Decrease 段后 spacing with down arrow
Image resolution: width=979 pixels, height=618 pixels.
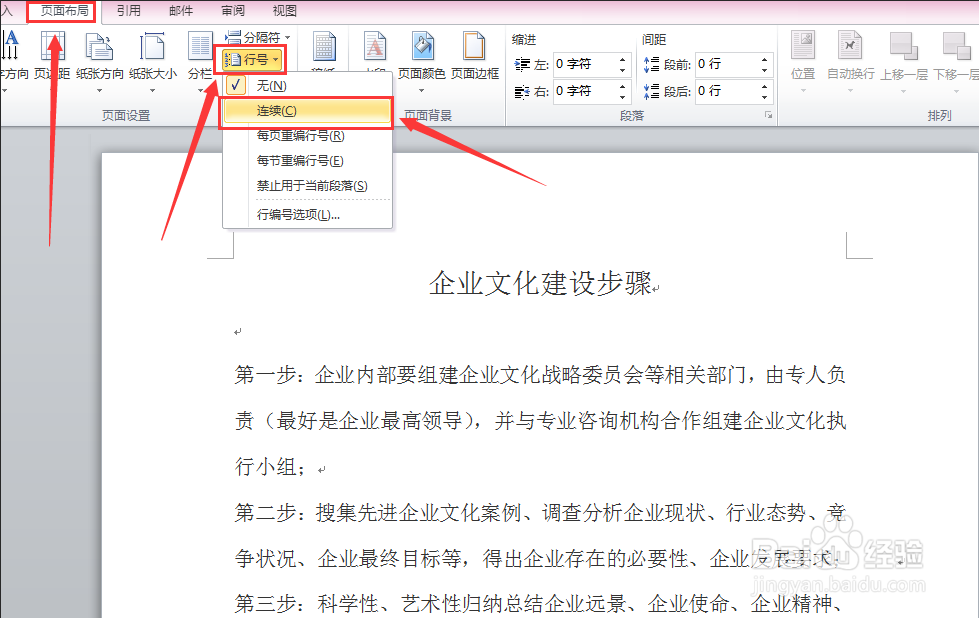[765, 97]
